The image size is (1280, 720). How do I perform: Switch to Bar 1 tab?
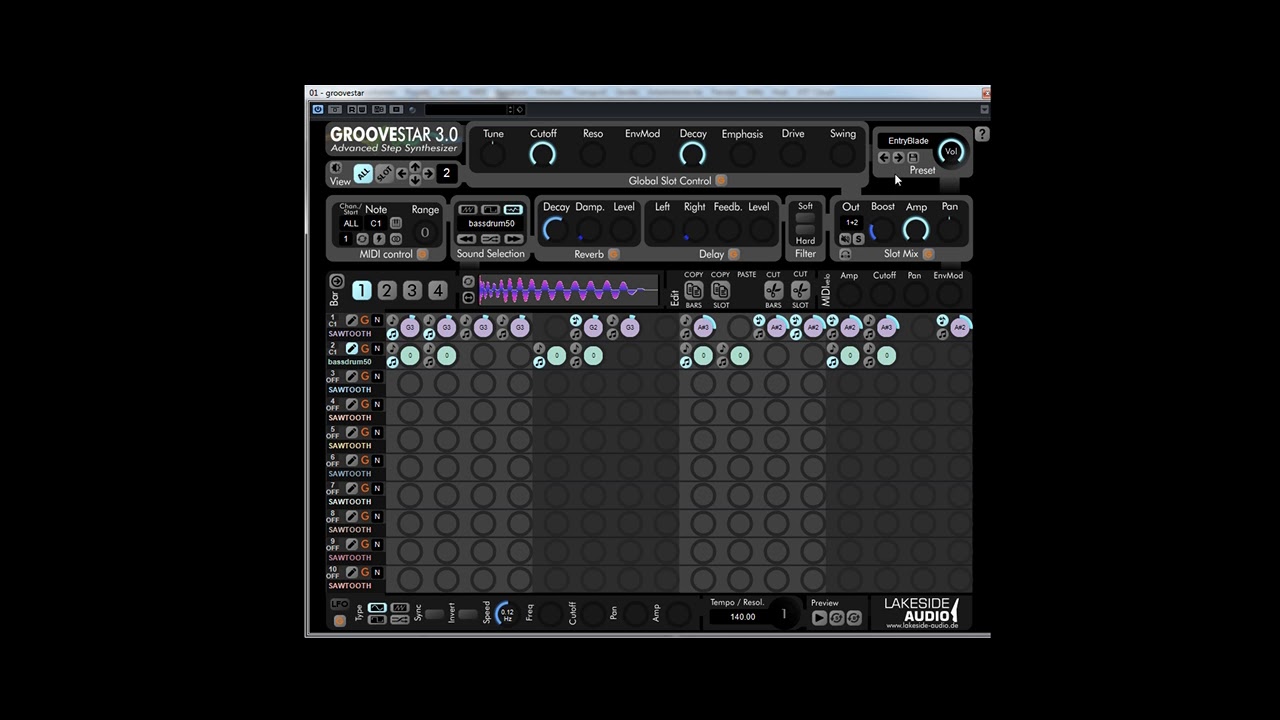361,290
